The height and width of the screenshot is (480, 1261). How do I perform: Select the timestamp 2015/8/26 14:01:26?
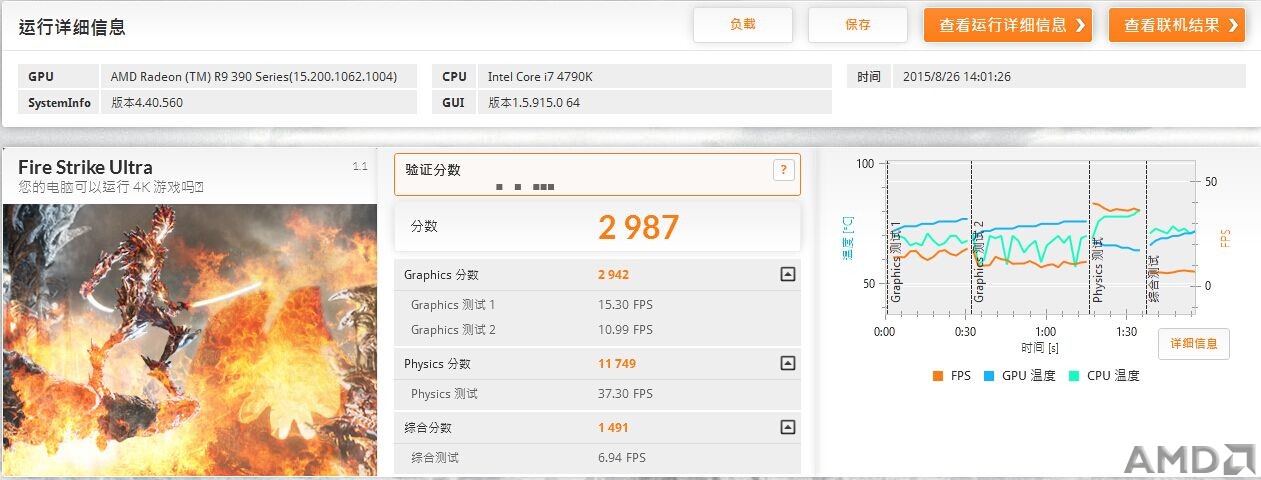pos(957,77)
